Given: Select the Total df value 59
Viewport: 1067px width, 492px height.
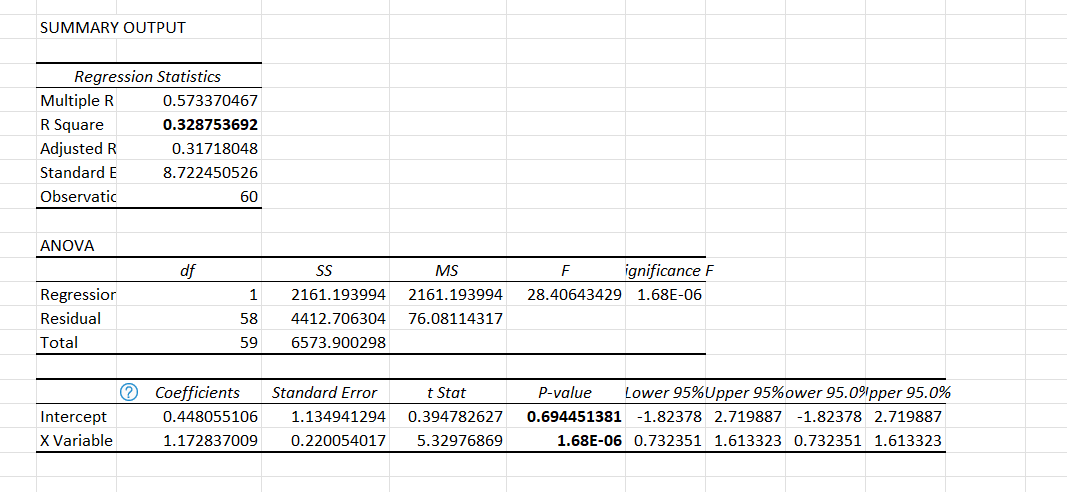Looking at the screenshot, I should click(249, 343).
